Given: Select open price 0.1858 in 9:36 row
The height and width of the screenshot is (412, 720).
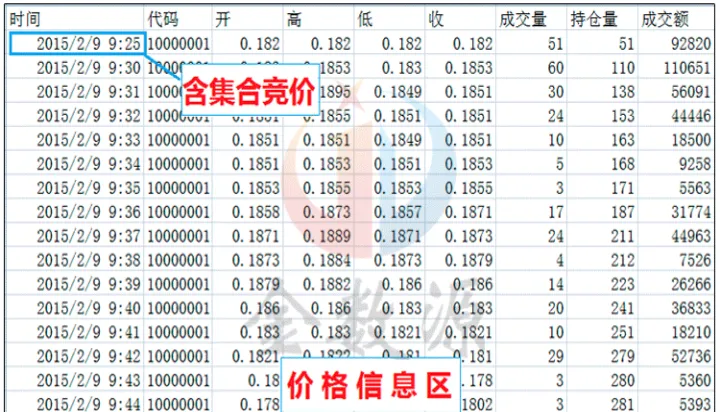Looking at the screenshot, I should [x=256, y=212].
